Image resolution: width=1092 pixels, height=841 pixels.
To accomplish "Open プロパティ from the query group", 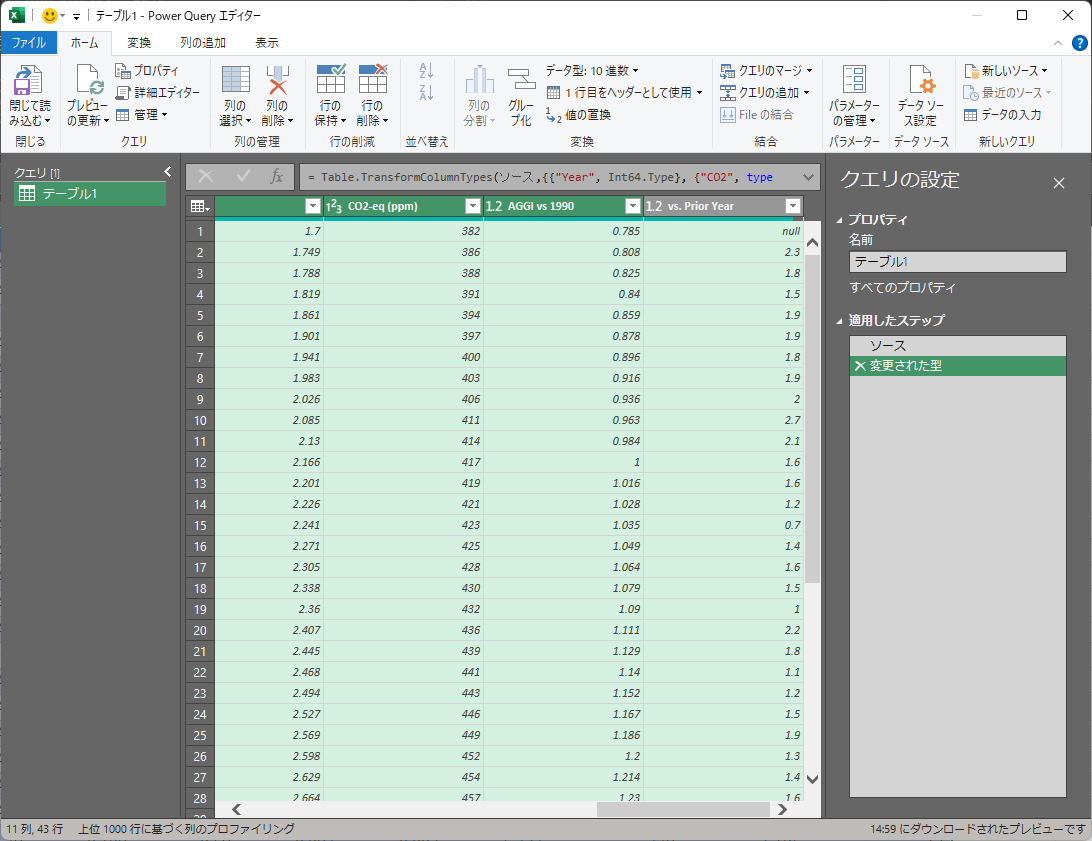I will (x=147, y=70).
